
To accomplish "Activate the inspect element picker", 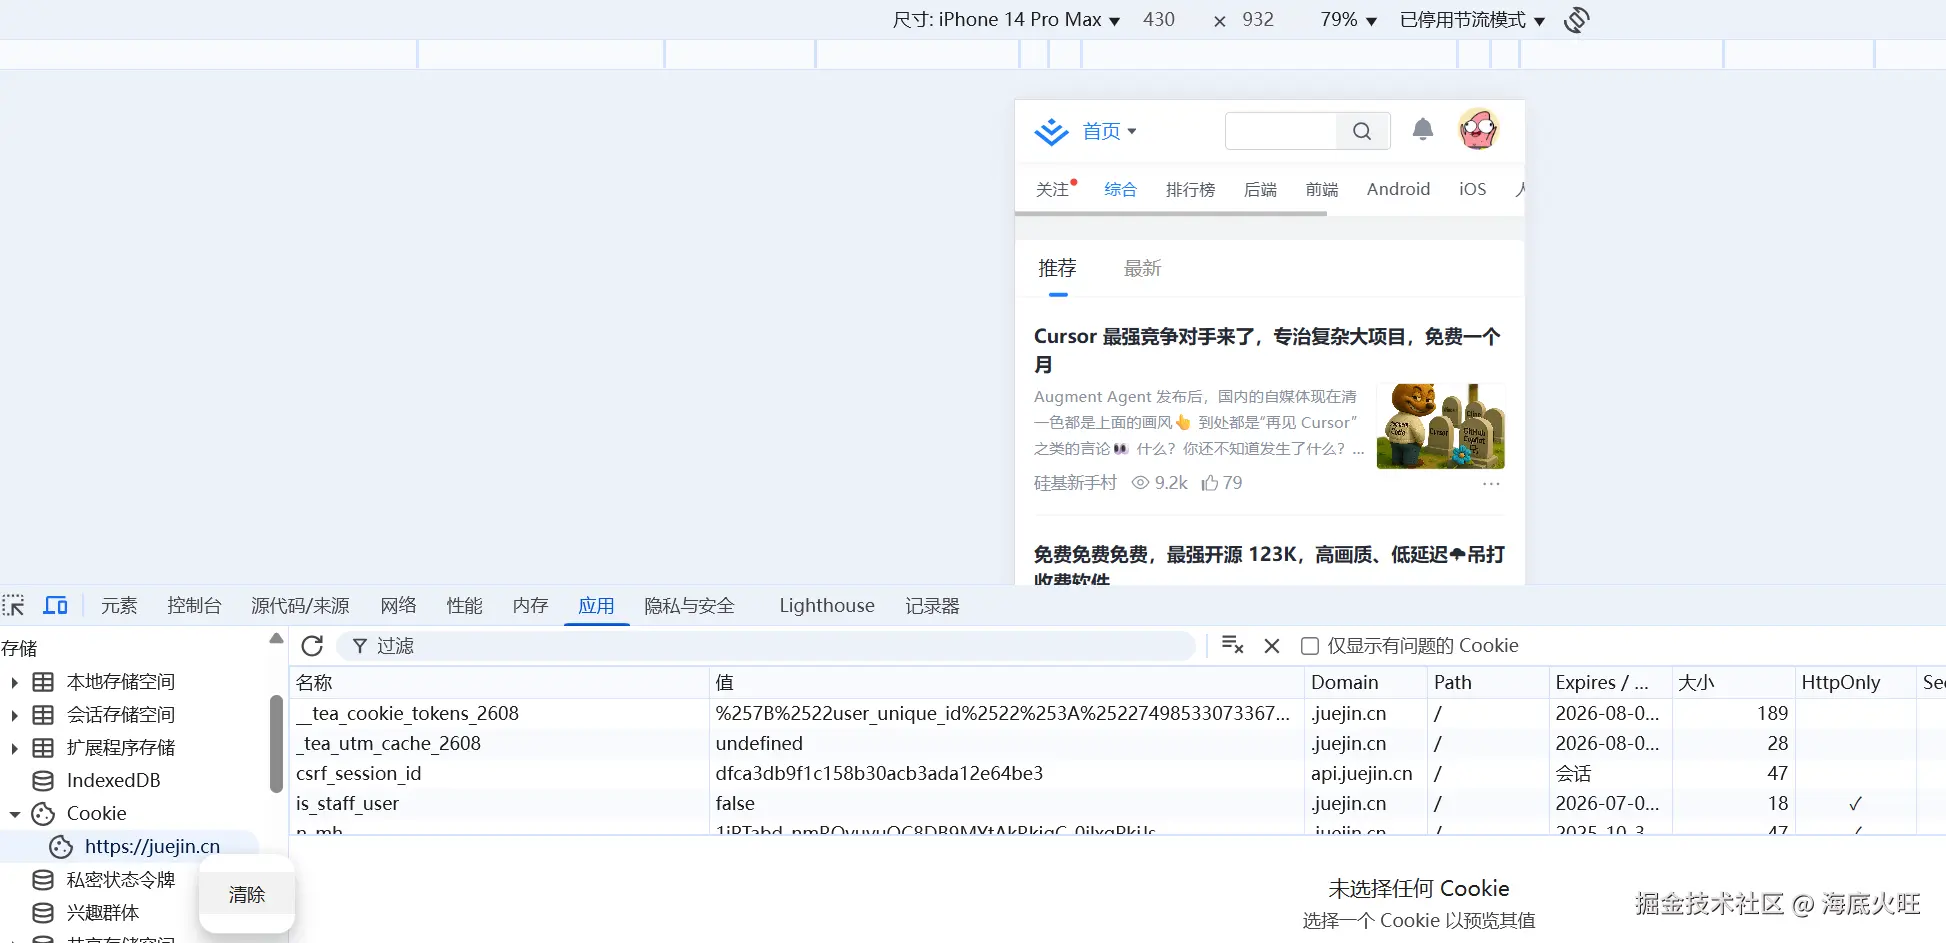I will [13, 605].
